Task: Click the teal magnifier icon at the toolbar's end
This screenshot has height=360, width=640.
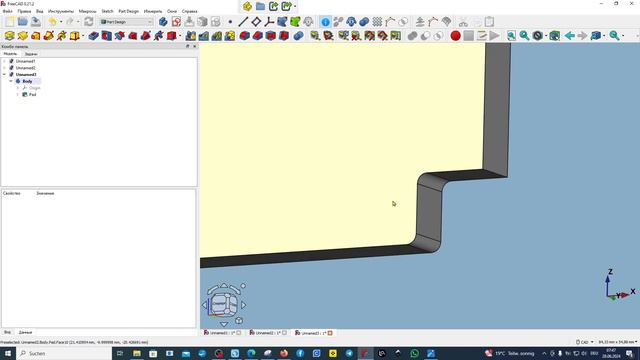Action: [614, 36]
